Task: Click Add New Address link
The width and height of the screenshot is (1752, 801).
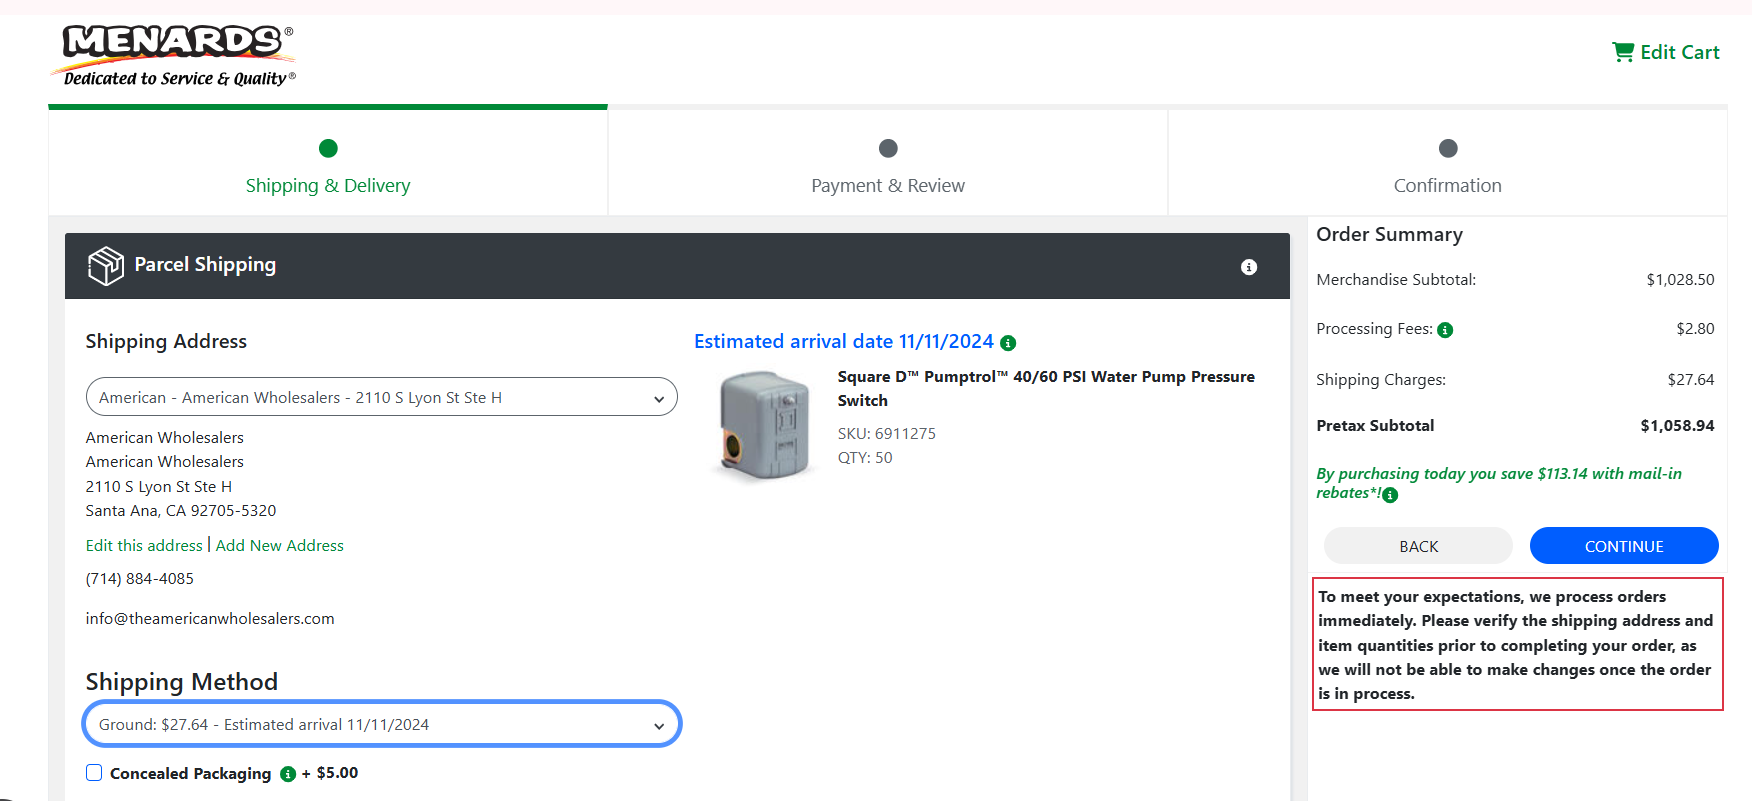Action: point(280,546)
